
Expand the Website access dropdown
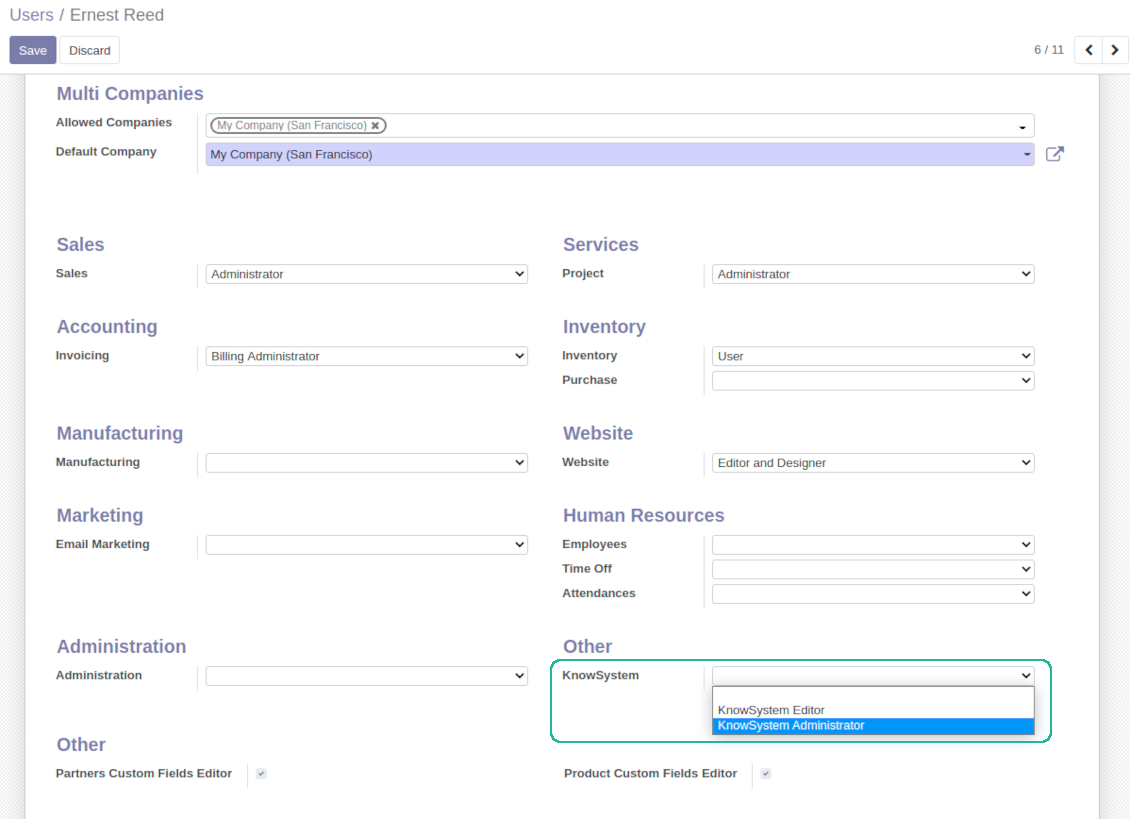point(873,463)
